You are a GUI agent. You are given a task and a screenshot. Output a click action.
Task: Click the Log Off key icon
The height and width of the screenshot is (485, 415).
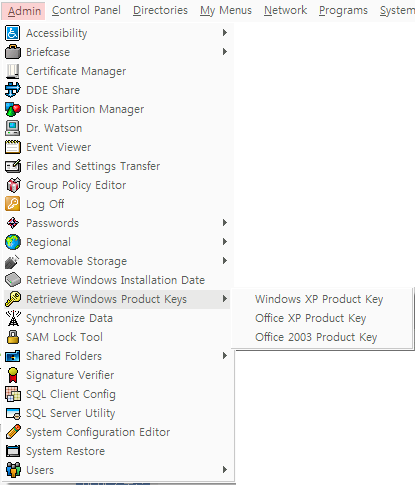[13, 204]
